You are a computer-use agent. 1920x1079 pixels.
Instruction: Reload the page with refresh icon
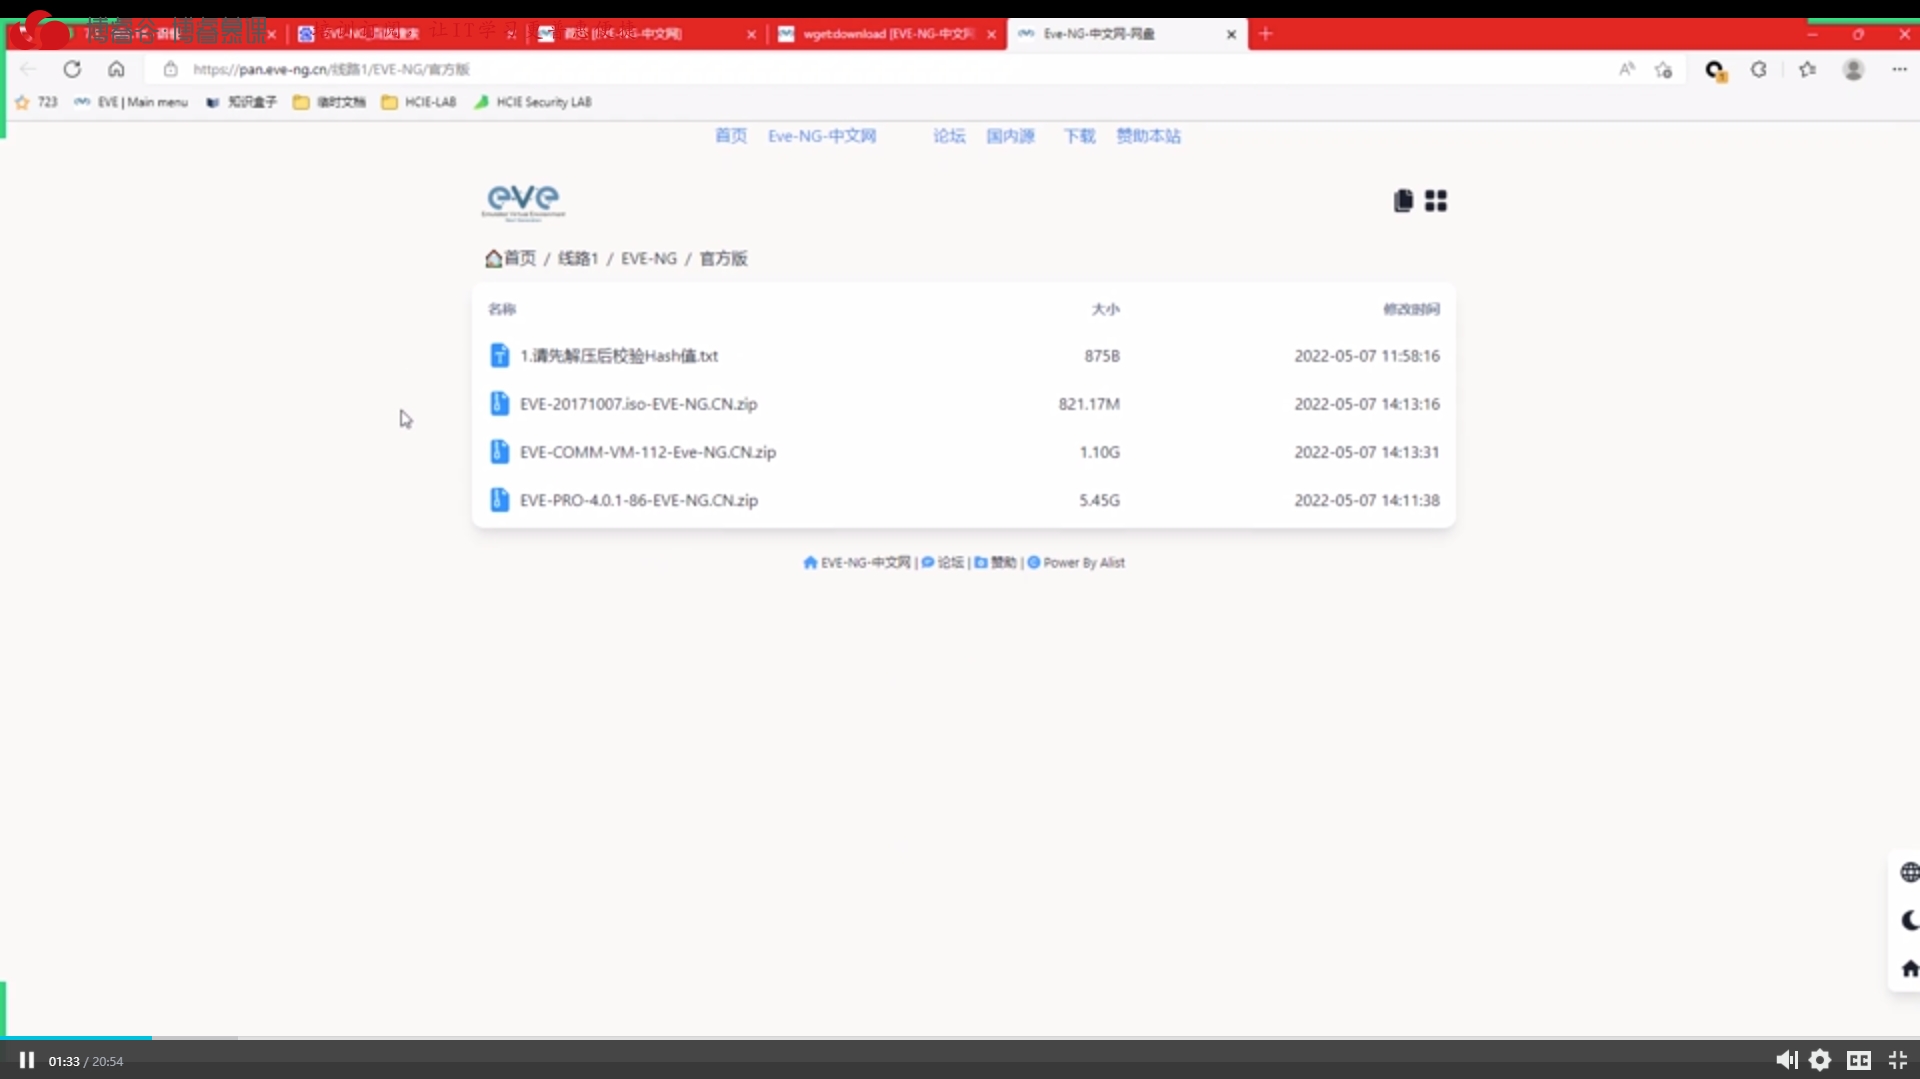(x=72, y=69)
